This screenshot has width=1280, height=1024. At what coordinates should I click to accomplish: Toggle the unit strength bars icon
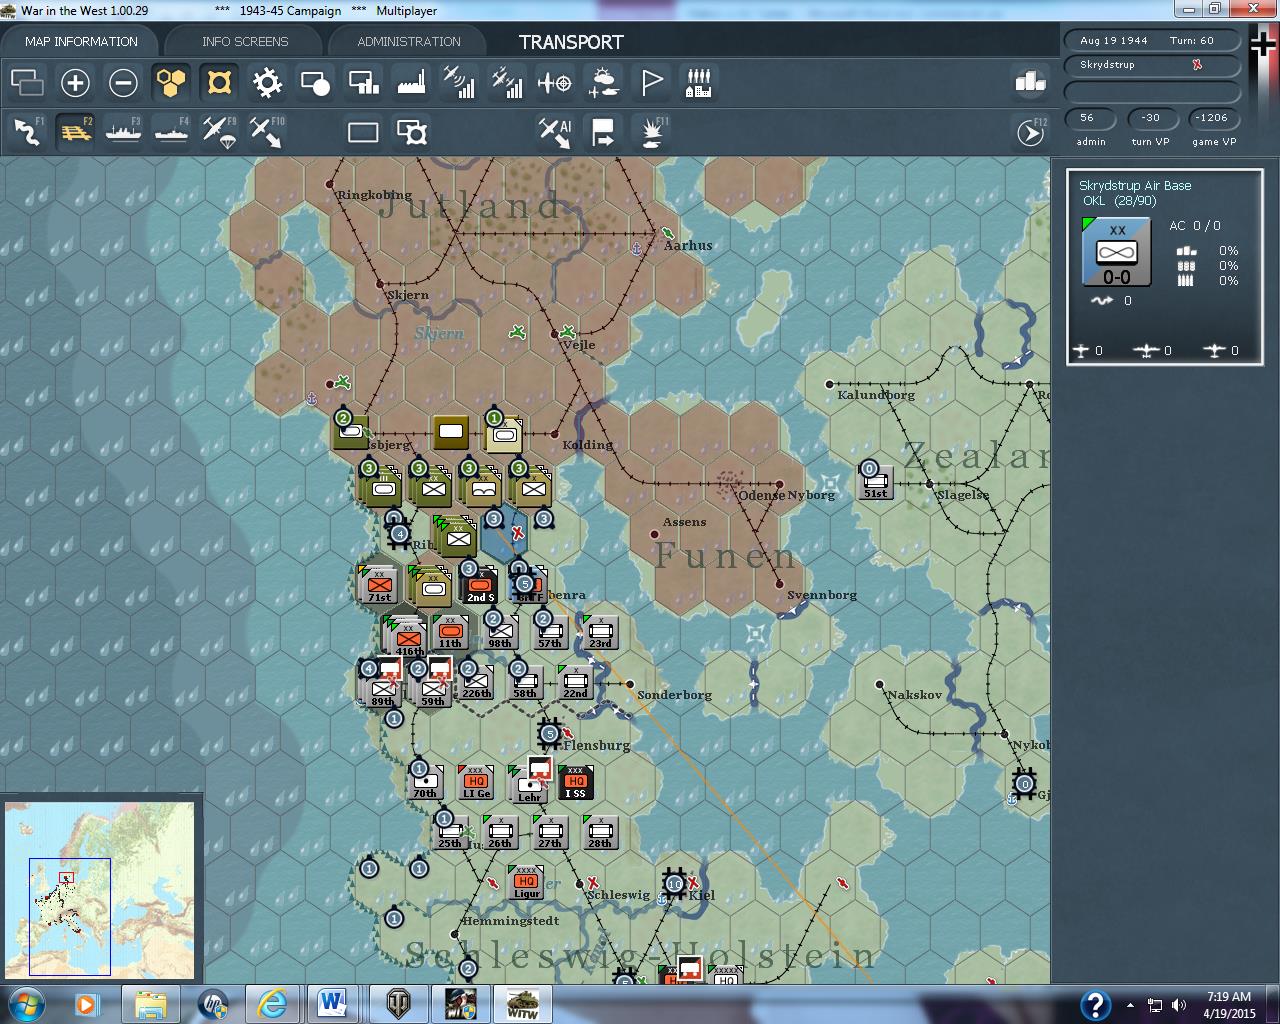point(363,82)
